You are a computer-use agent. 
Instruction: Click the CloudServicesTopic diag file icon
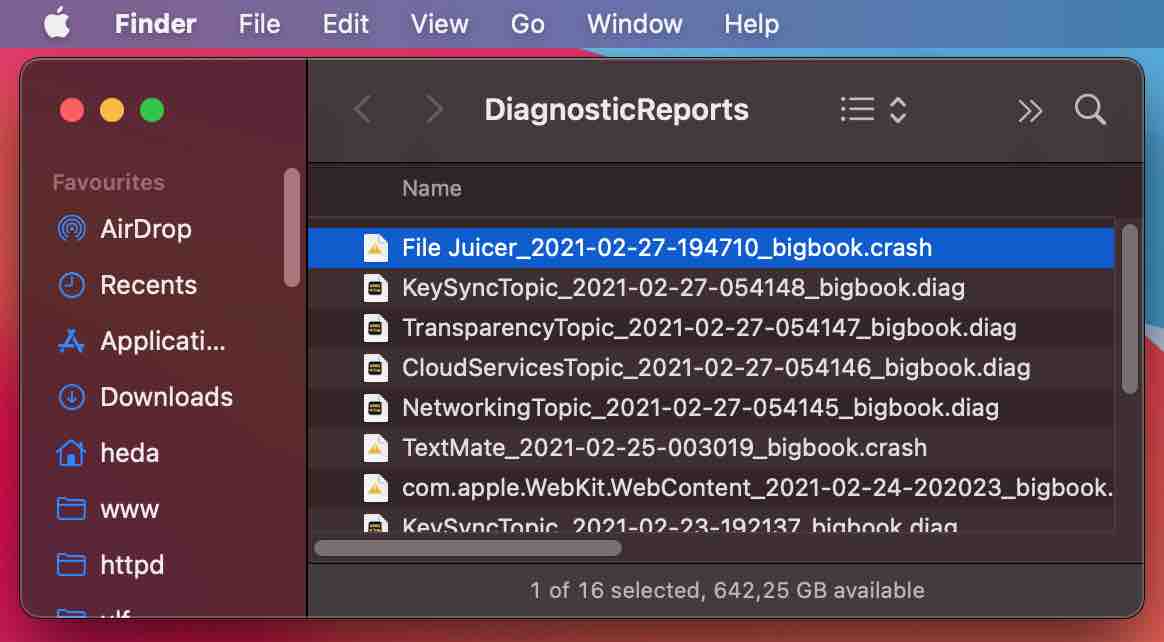[x=376, y=368]
